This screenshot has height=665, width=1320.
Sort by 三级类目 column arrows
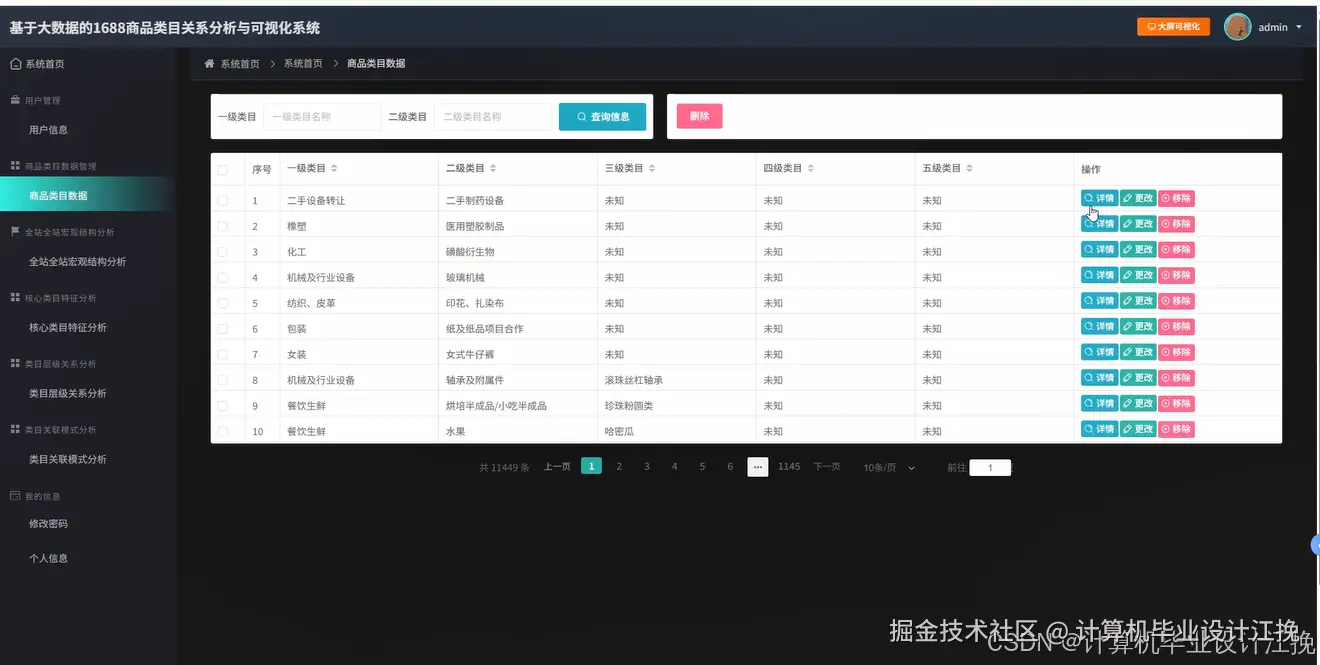[x=652, y=169]
